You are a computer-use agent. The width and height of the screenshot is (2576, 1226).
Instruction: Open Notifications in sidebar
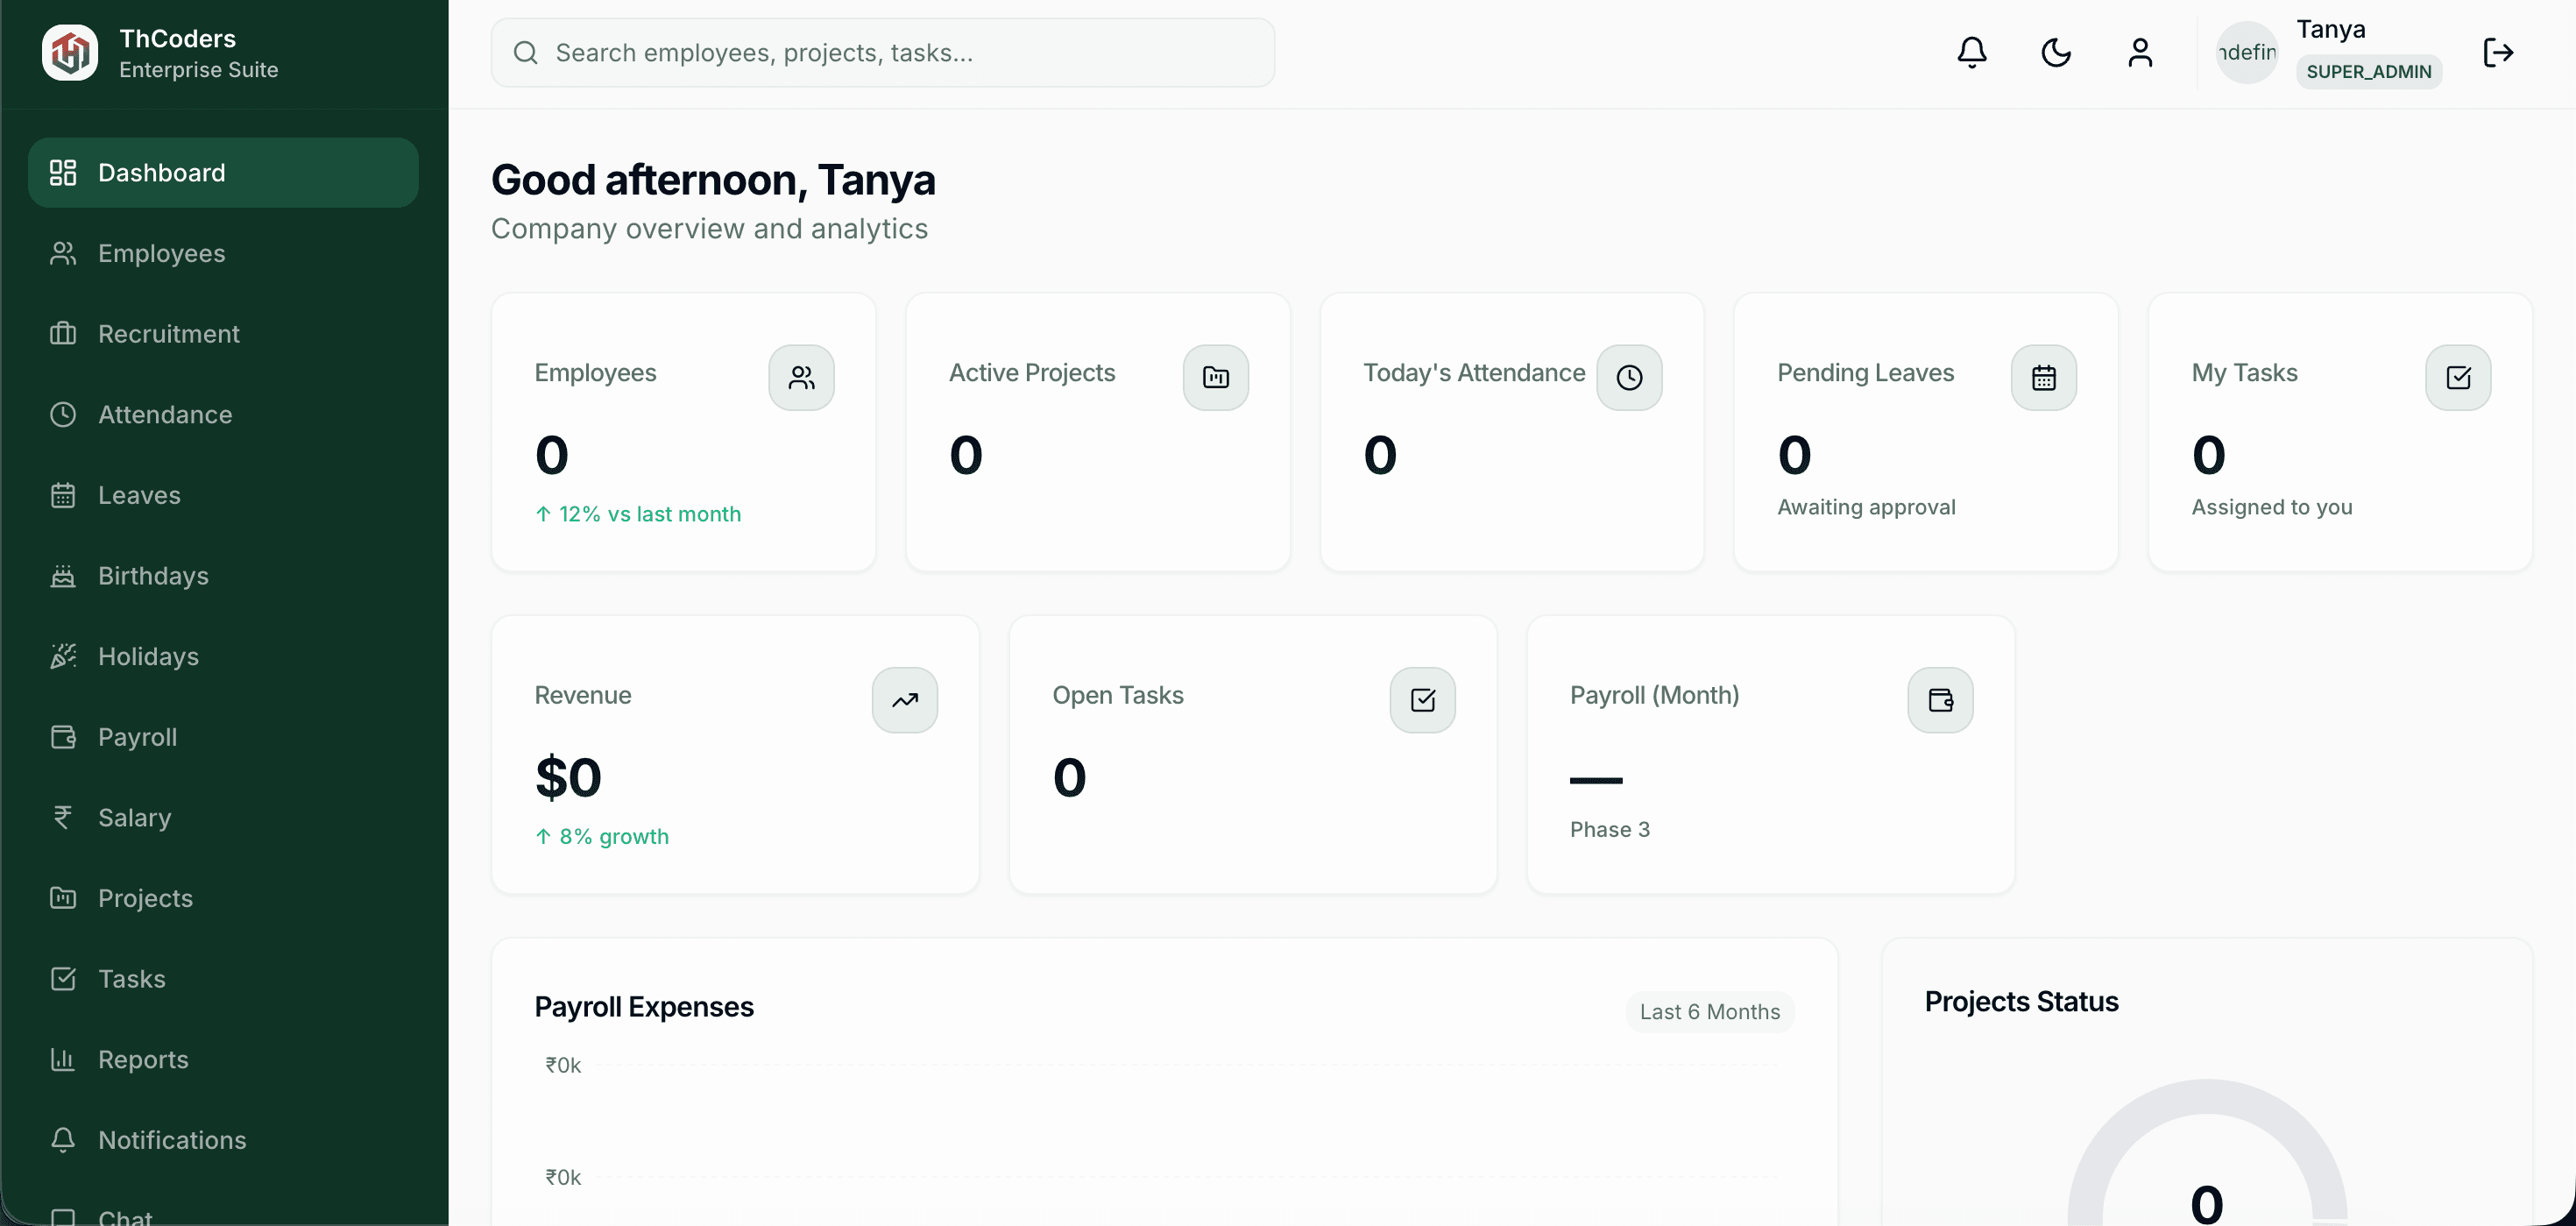223,1140
